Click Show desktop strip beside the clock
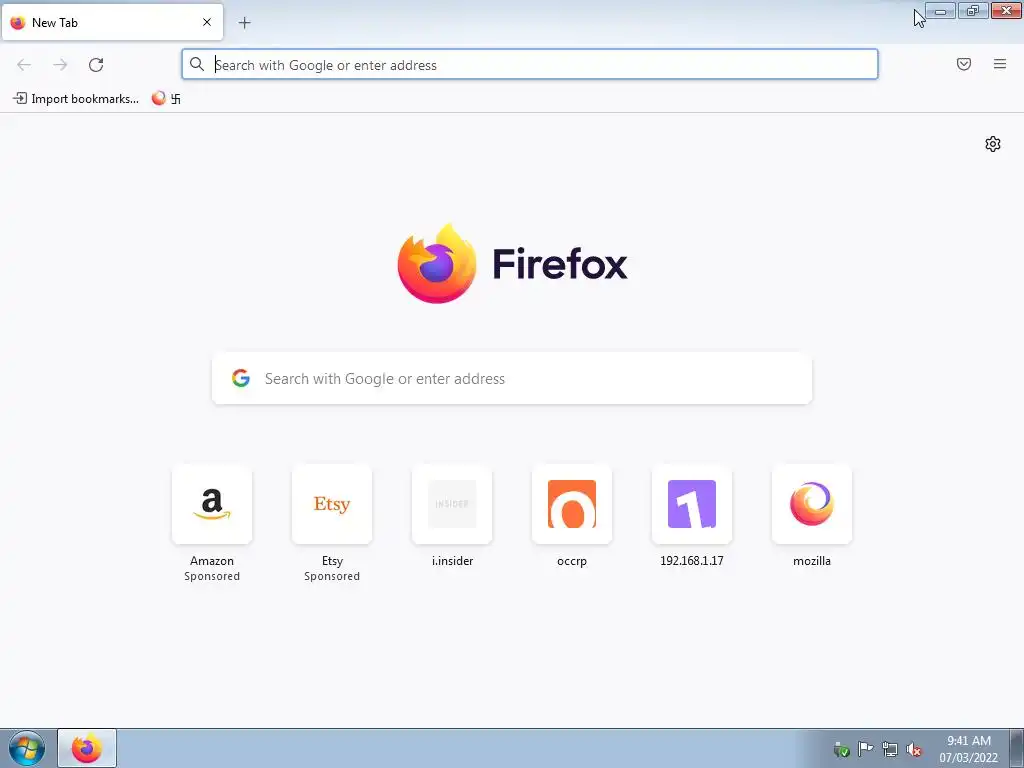This screenshot has width=1024, height=768. click(x=1016, y=748)
